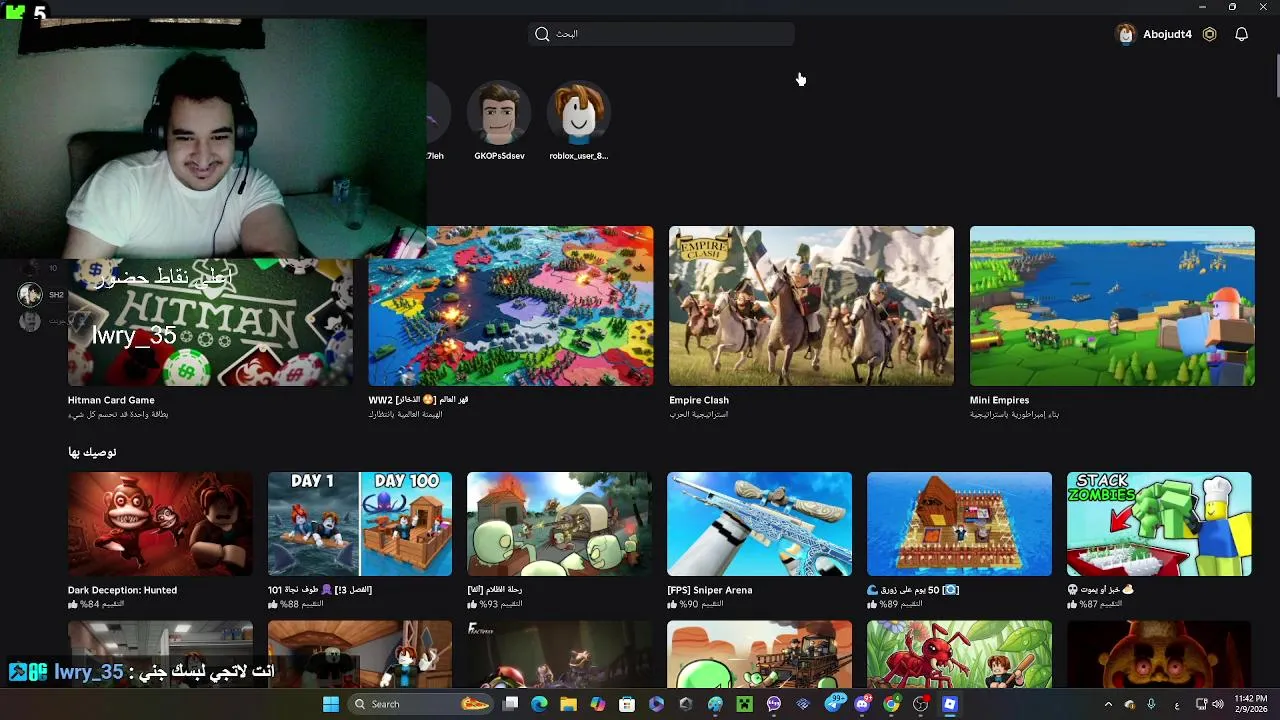The width and height of the screenshot is (1280, 720).
Task: Switch to Roblox taskbar icon
Action: pyautogui.click(x=949, y=704)
